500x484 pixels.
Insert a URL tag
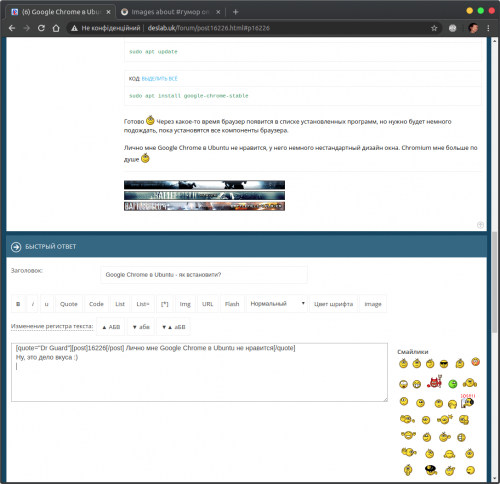point(208,304)
